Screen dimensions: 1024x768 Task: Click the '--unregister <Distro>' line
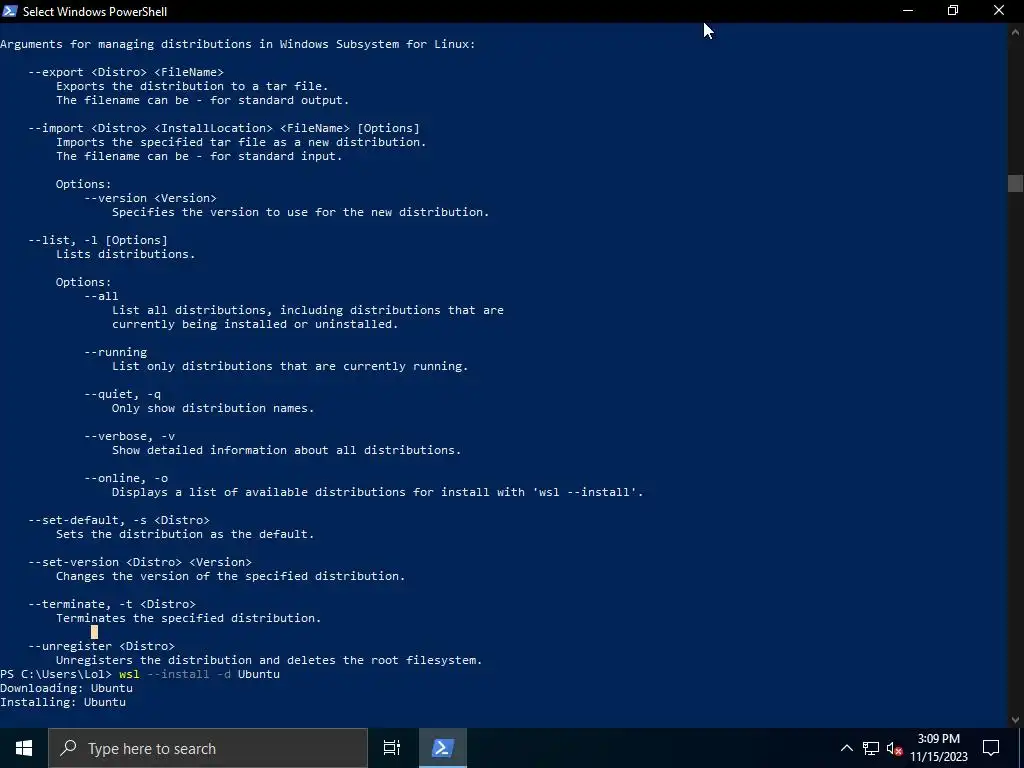pos(101,646)
